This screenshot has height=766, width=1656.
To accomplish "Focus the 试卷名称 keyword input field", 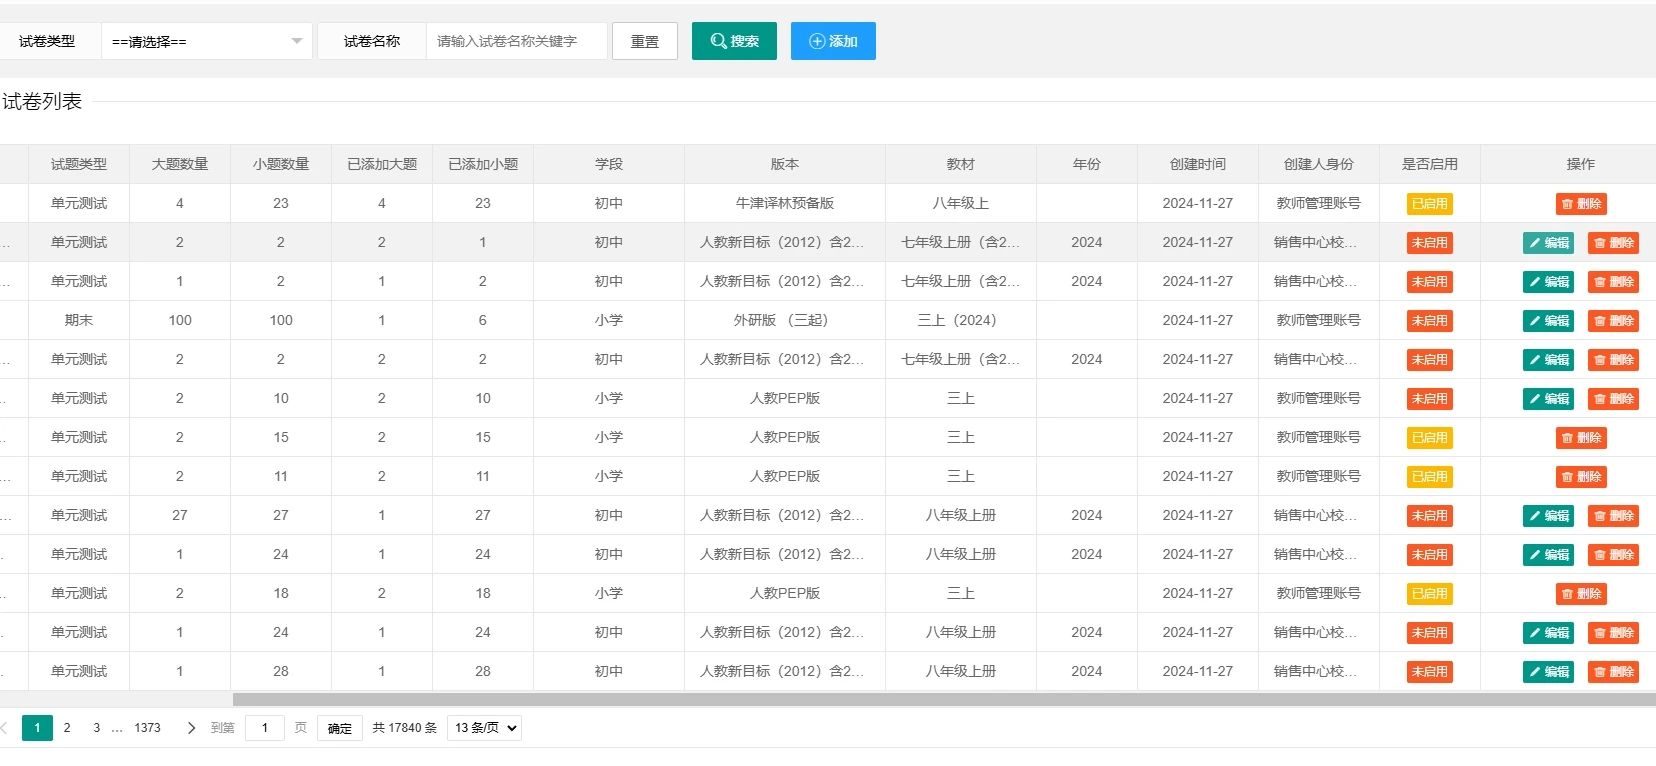I will click(x=516, y=41).
